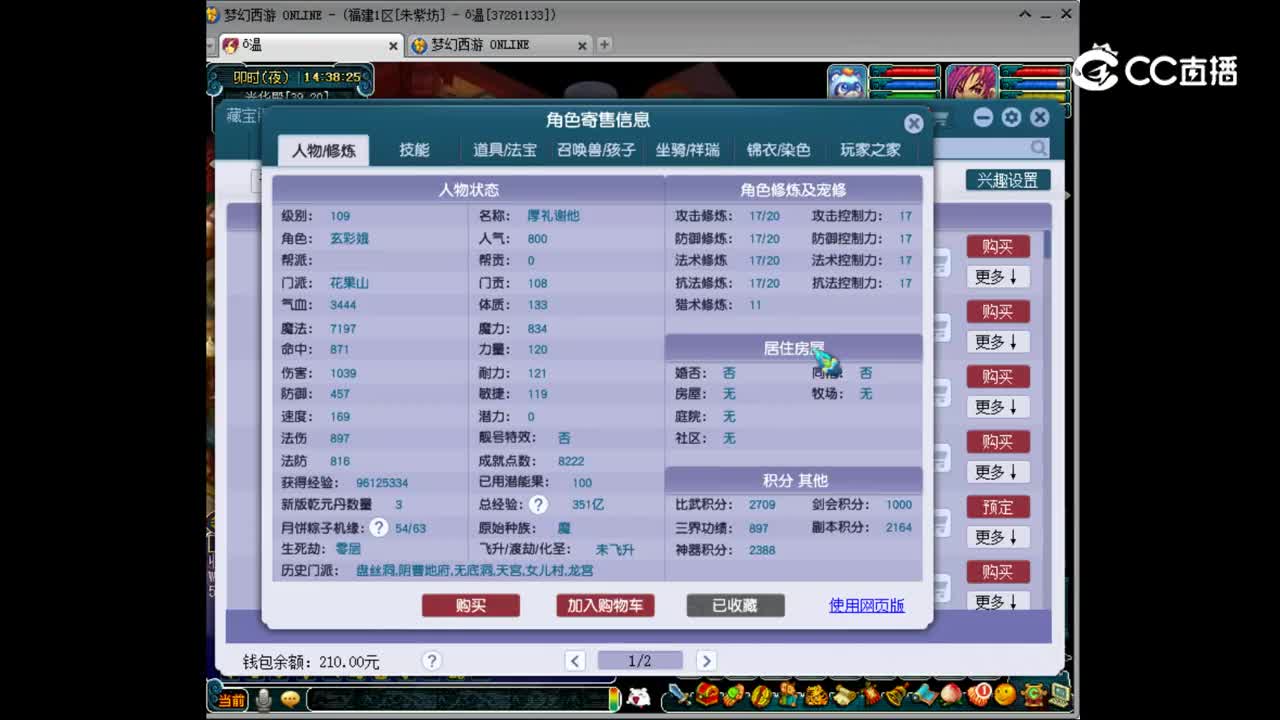The image size is (1280, 720).
Task: Switch to the 6温 window tab
Action: [x=310, y=46]
